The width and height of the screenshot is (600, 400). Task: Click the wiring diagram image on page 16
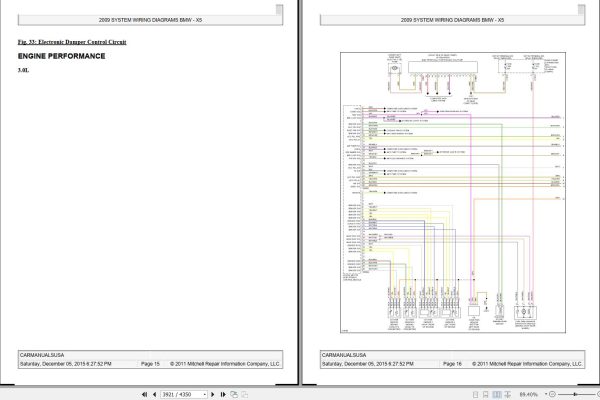click(453, 193)
